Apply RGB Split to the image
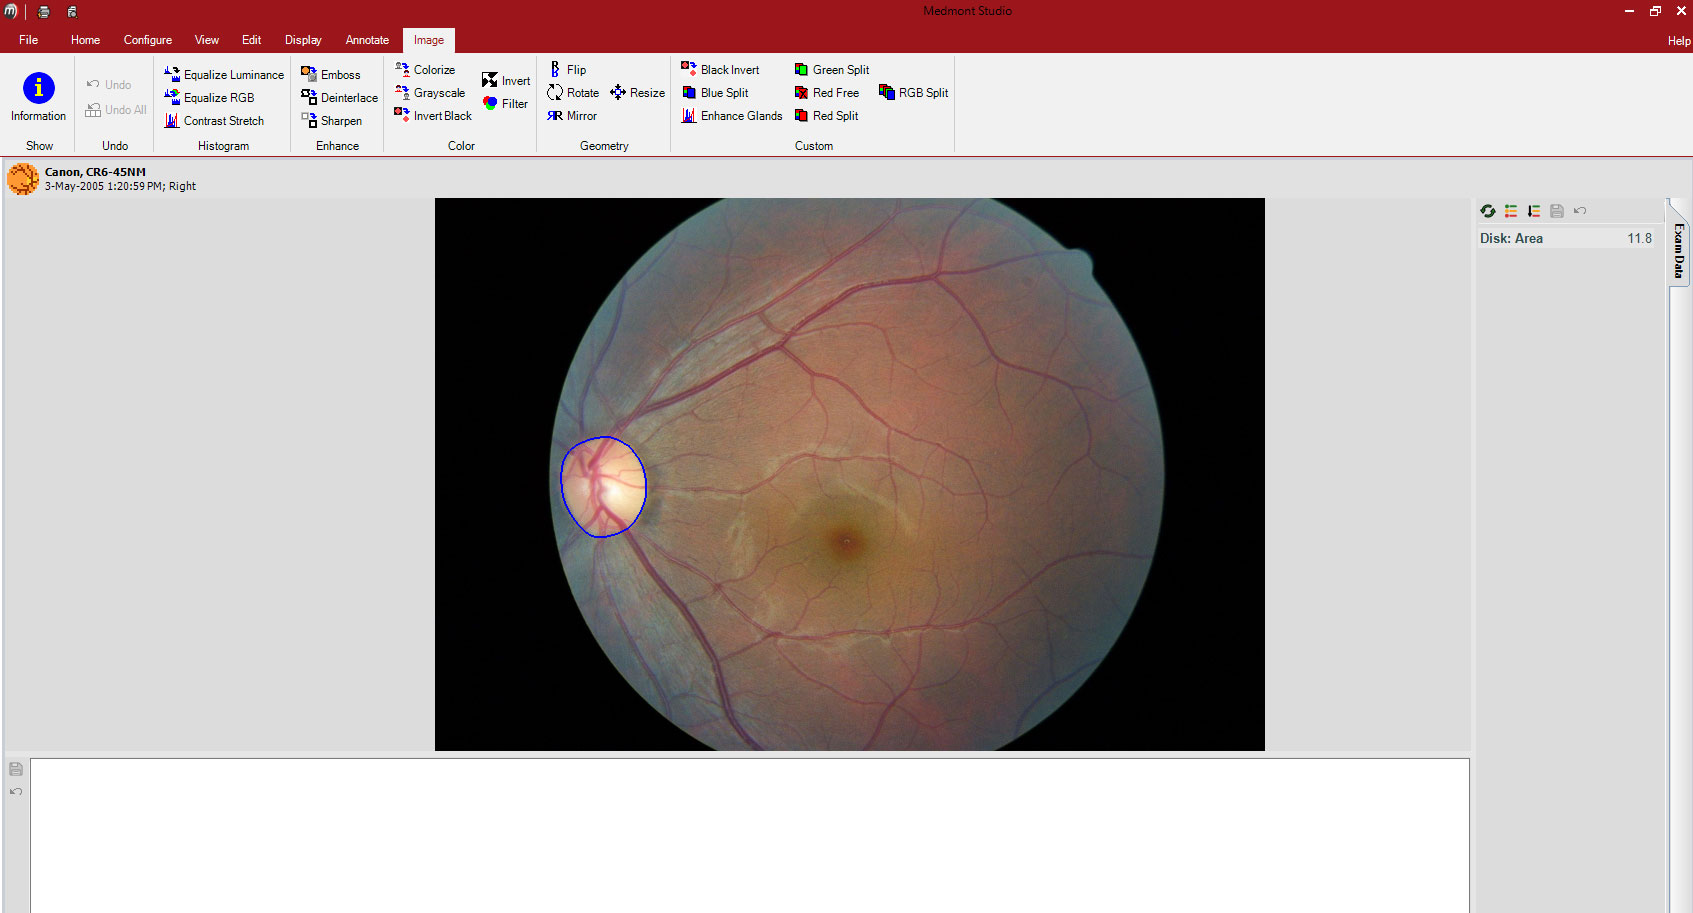1693x913 pixels. [913, 93]
